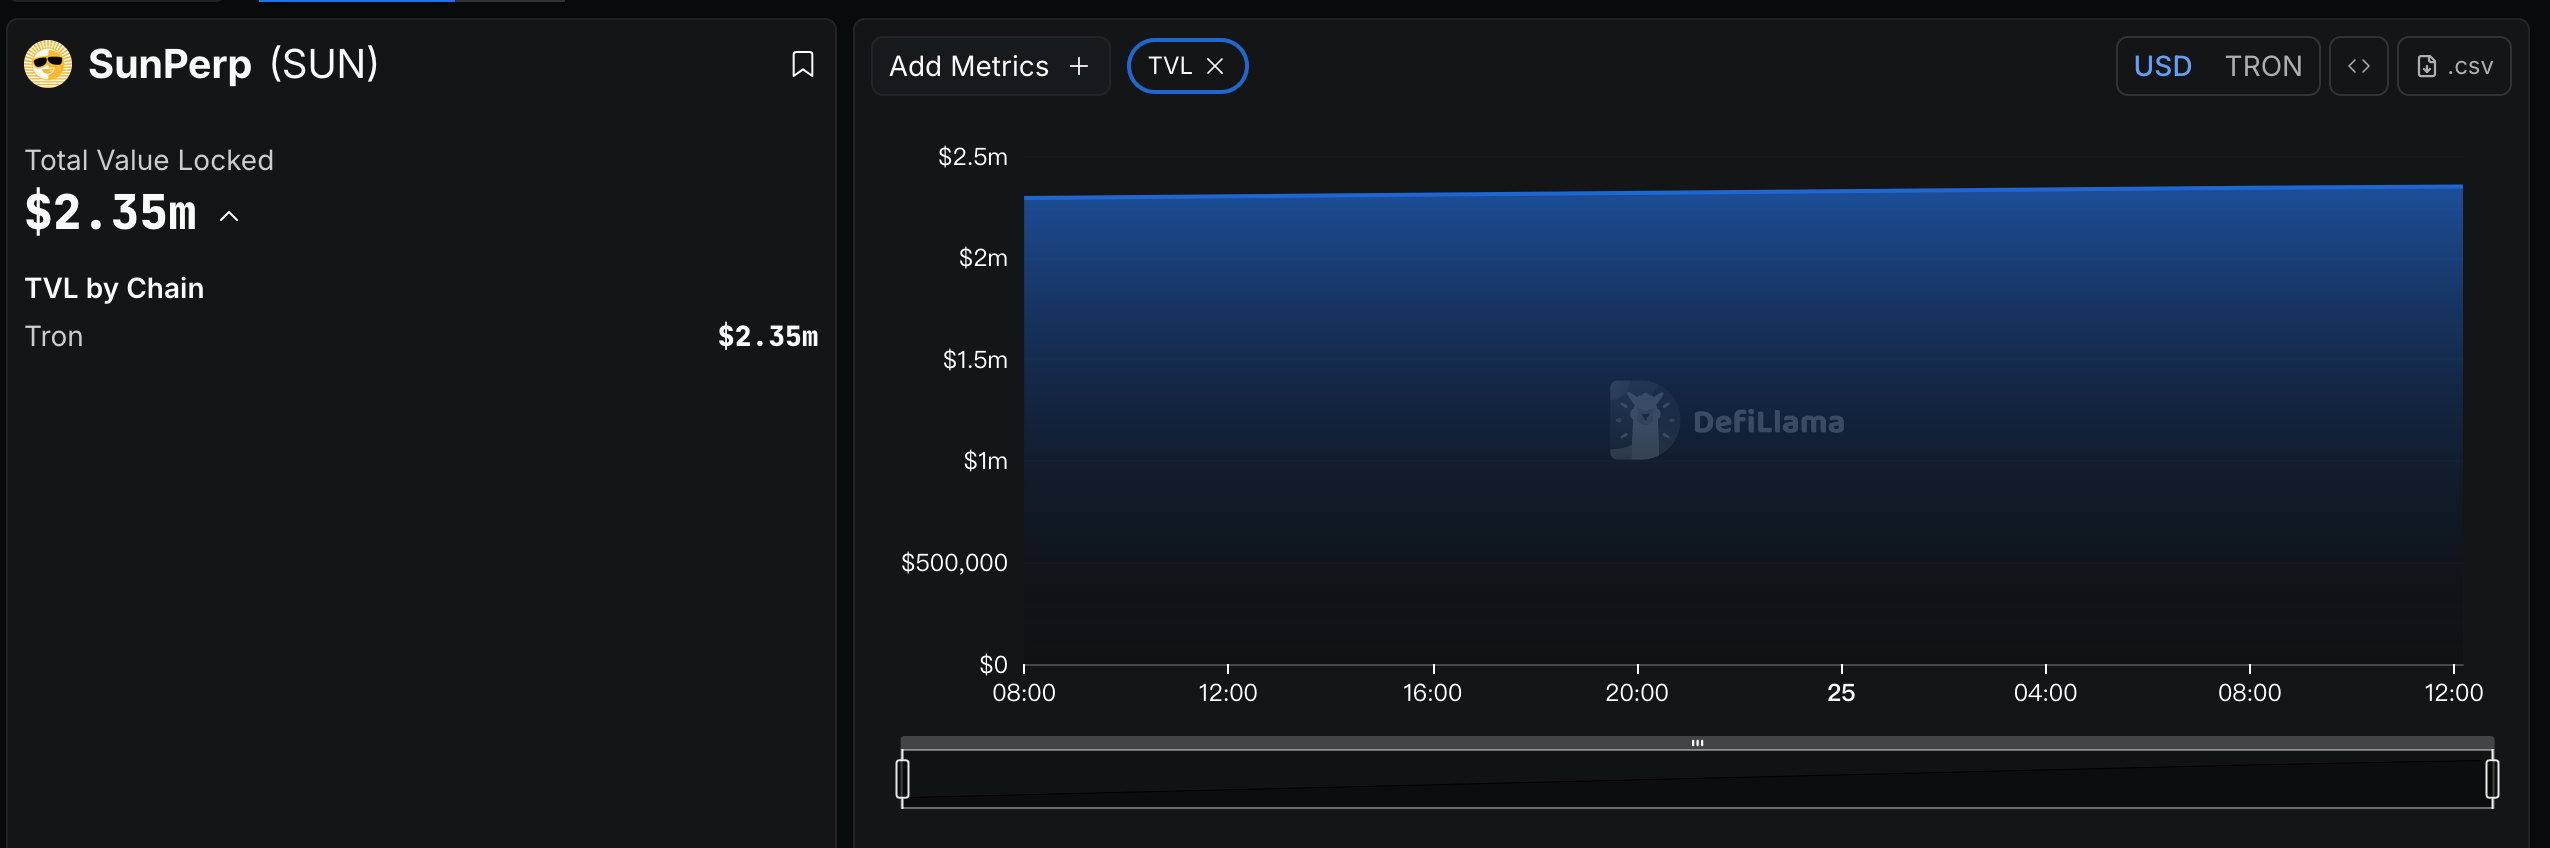Screen dimensions: 2550x848
Task: Click the plus icon in Add Metrics
Action: [1079, 66]
